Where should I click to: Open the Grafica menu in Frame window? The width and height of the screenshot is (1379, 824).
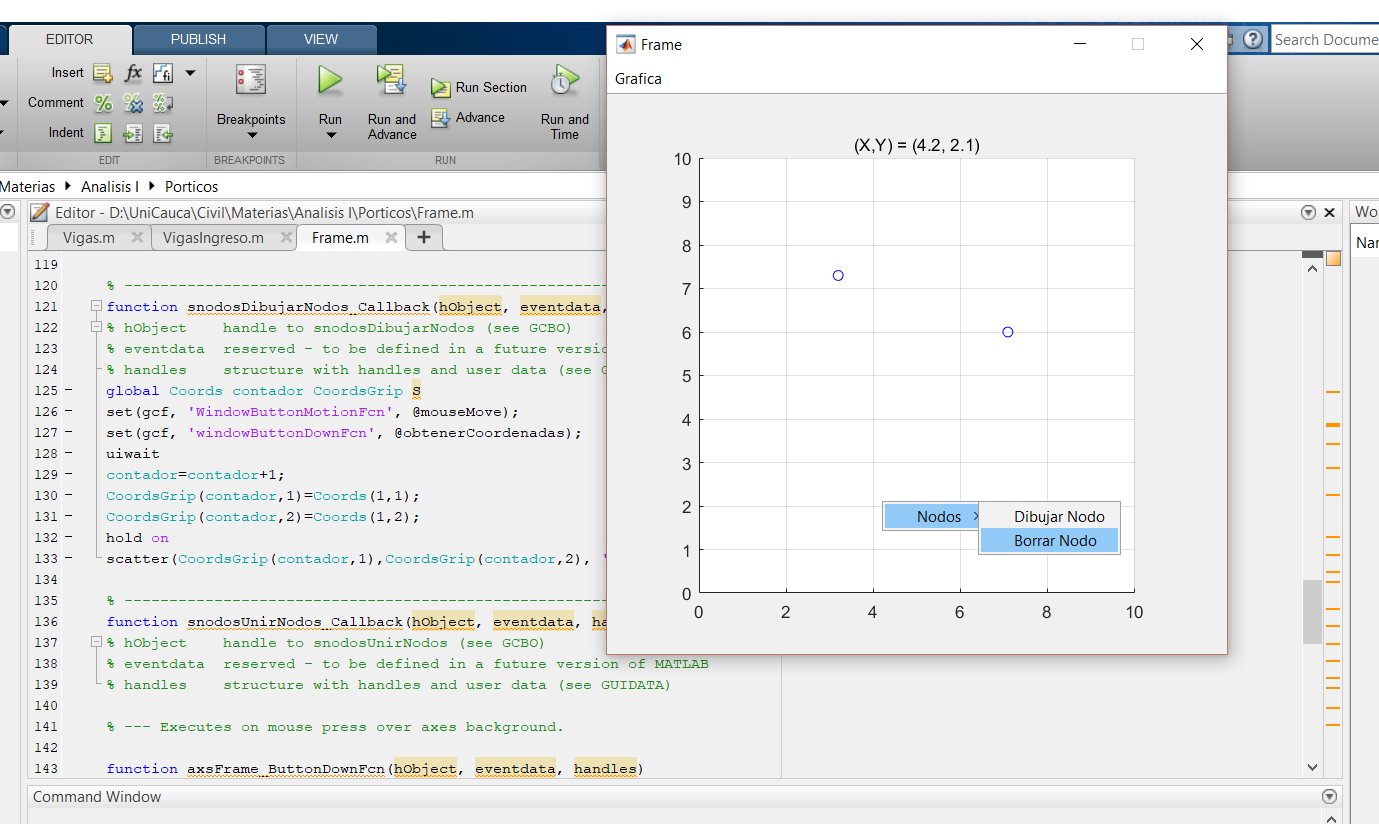[x=638, y=79]
